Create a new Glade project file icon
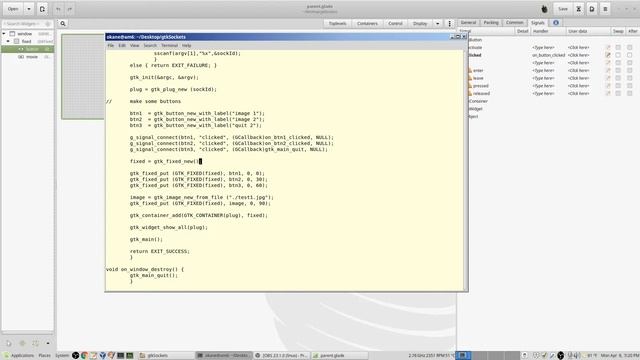The image size is (640, 360). point(42,9)
